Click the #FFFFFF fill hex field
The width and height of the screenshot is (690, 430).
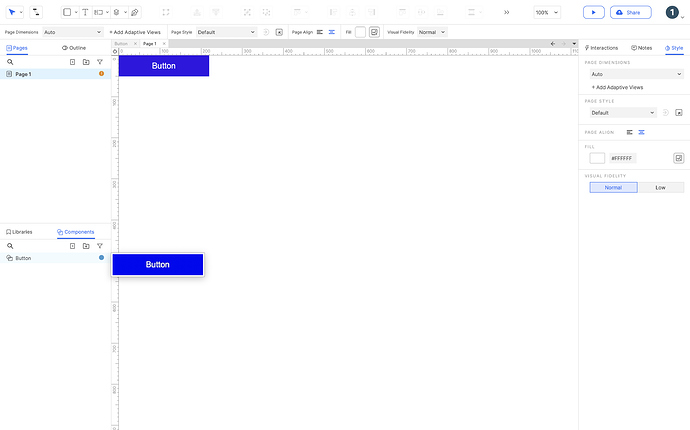tap(622, 158)
